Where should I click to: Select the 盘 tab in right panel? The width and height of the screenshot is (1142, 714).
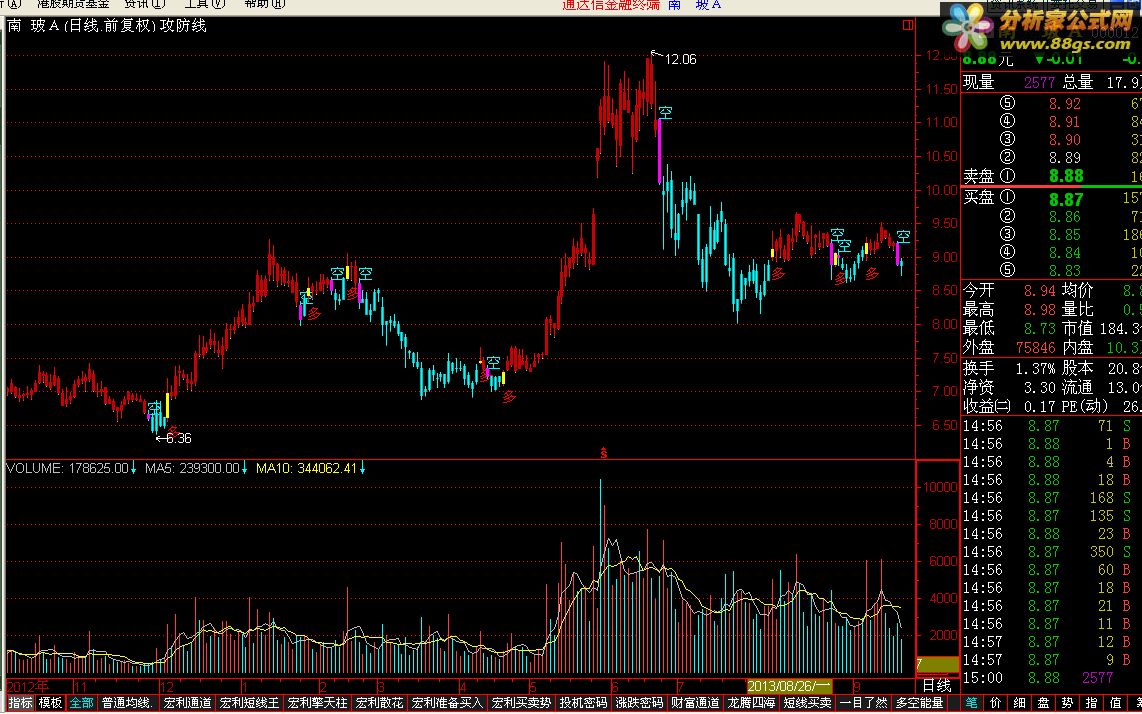[x=1045, y=703]
